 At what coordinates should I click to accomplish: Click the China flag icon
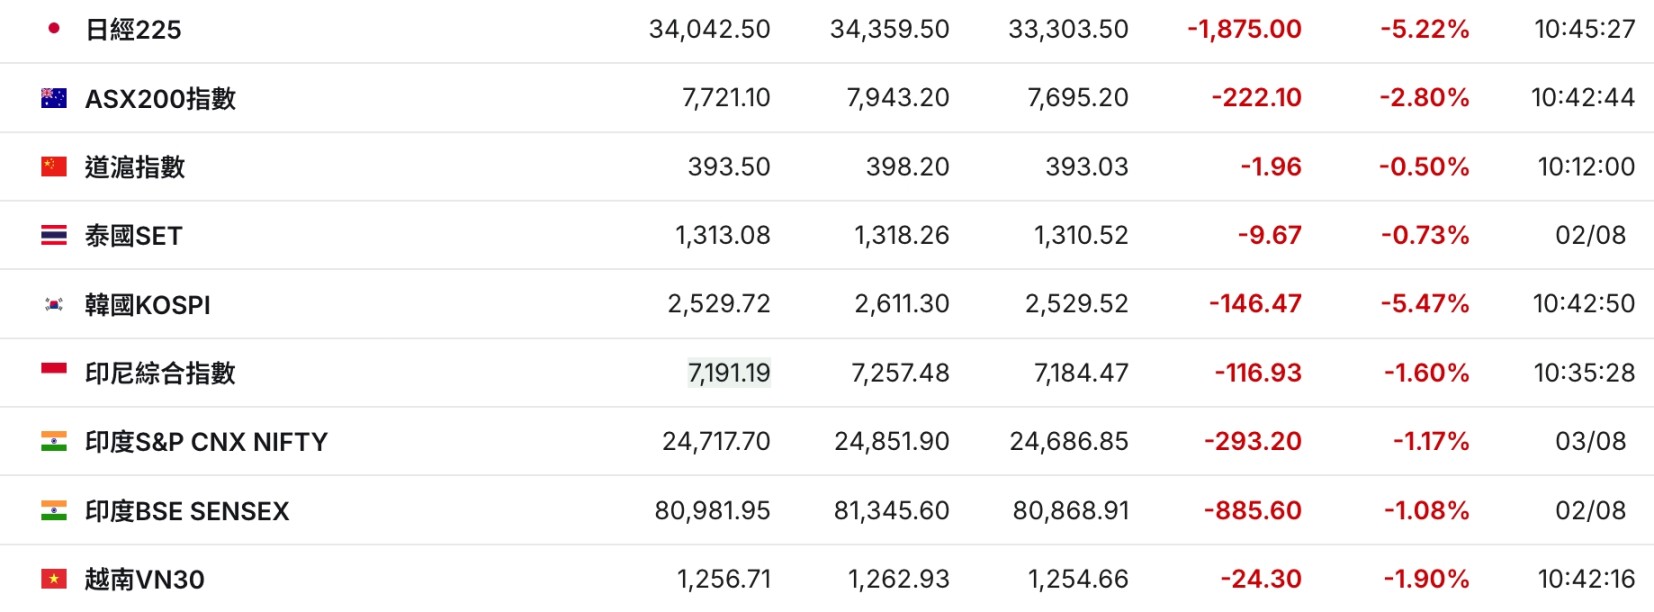54,166
